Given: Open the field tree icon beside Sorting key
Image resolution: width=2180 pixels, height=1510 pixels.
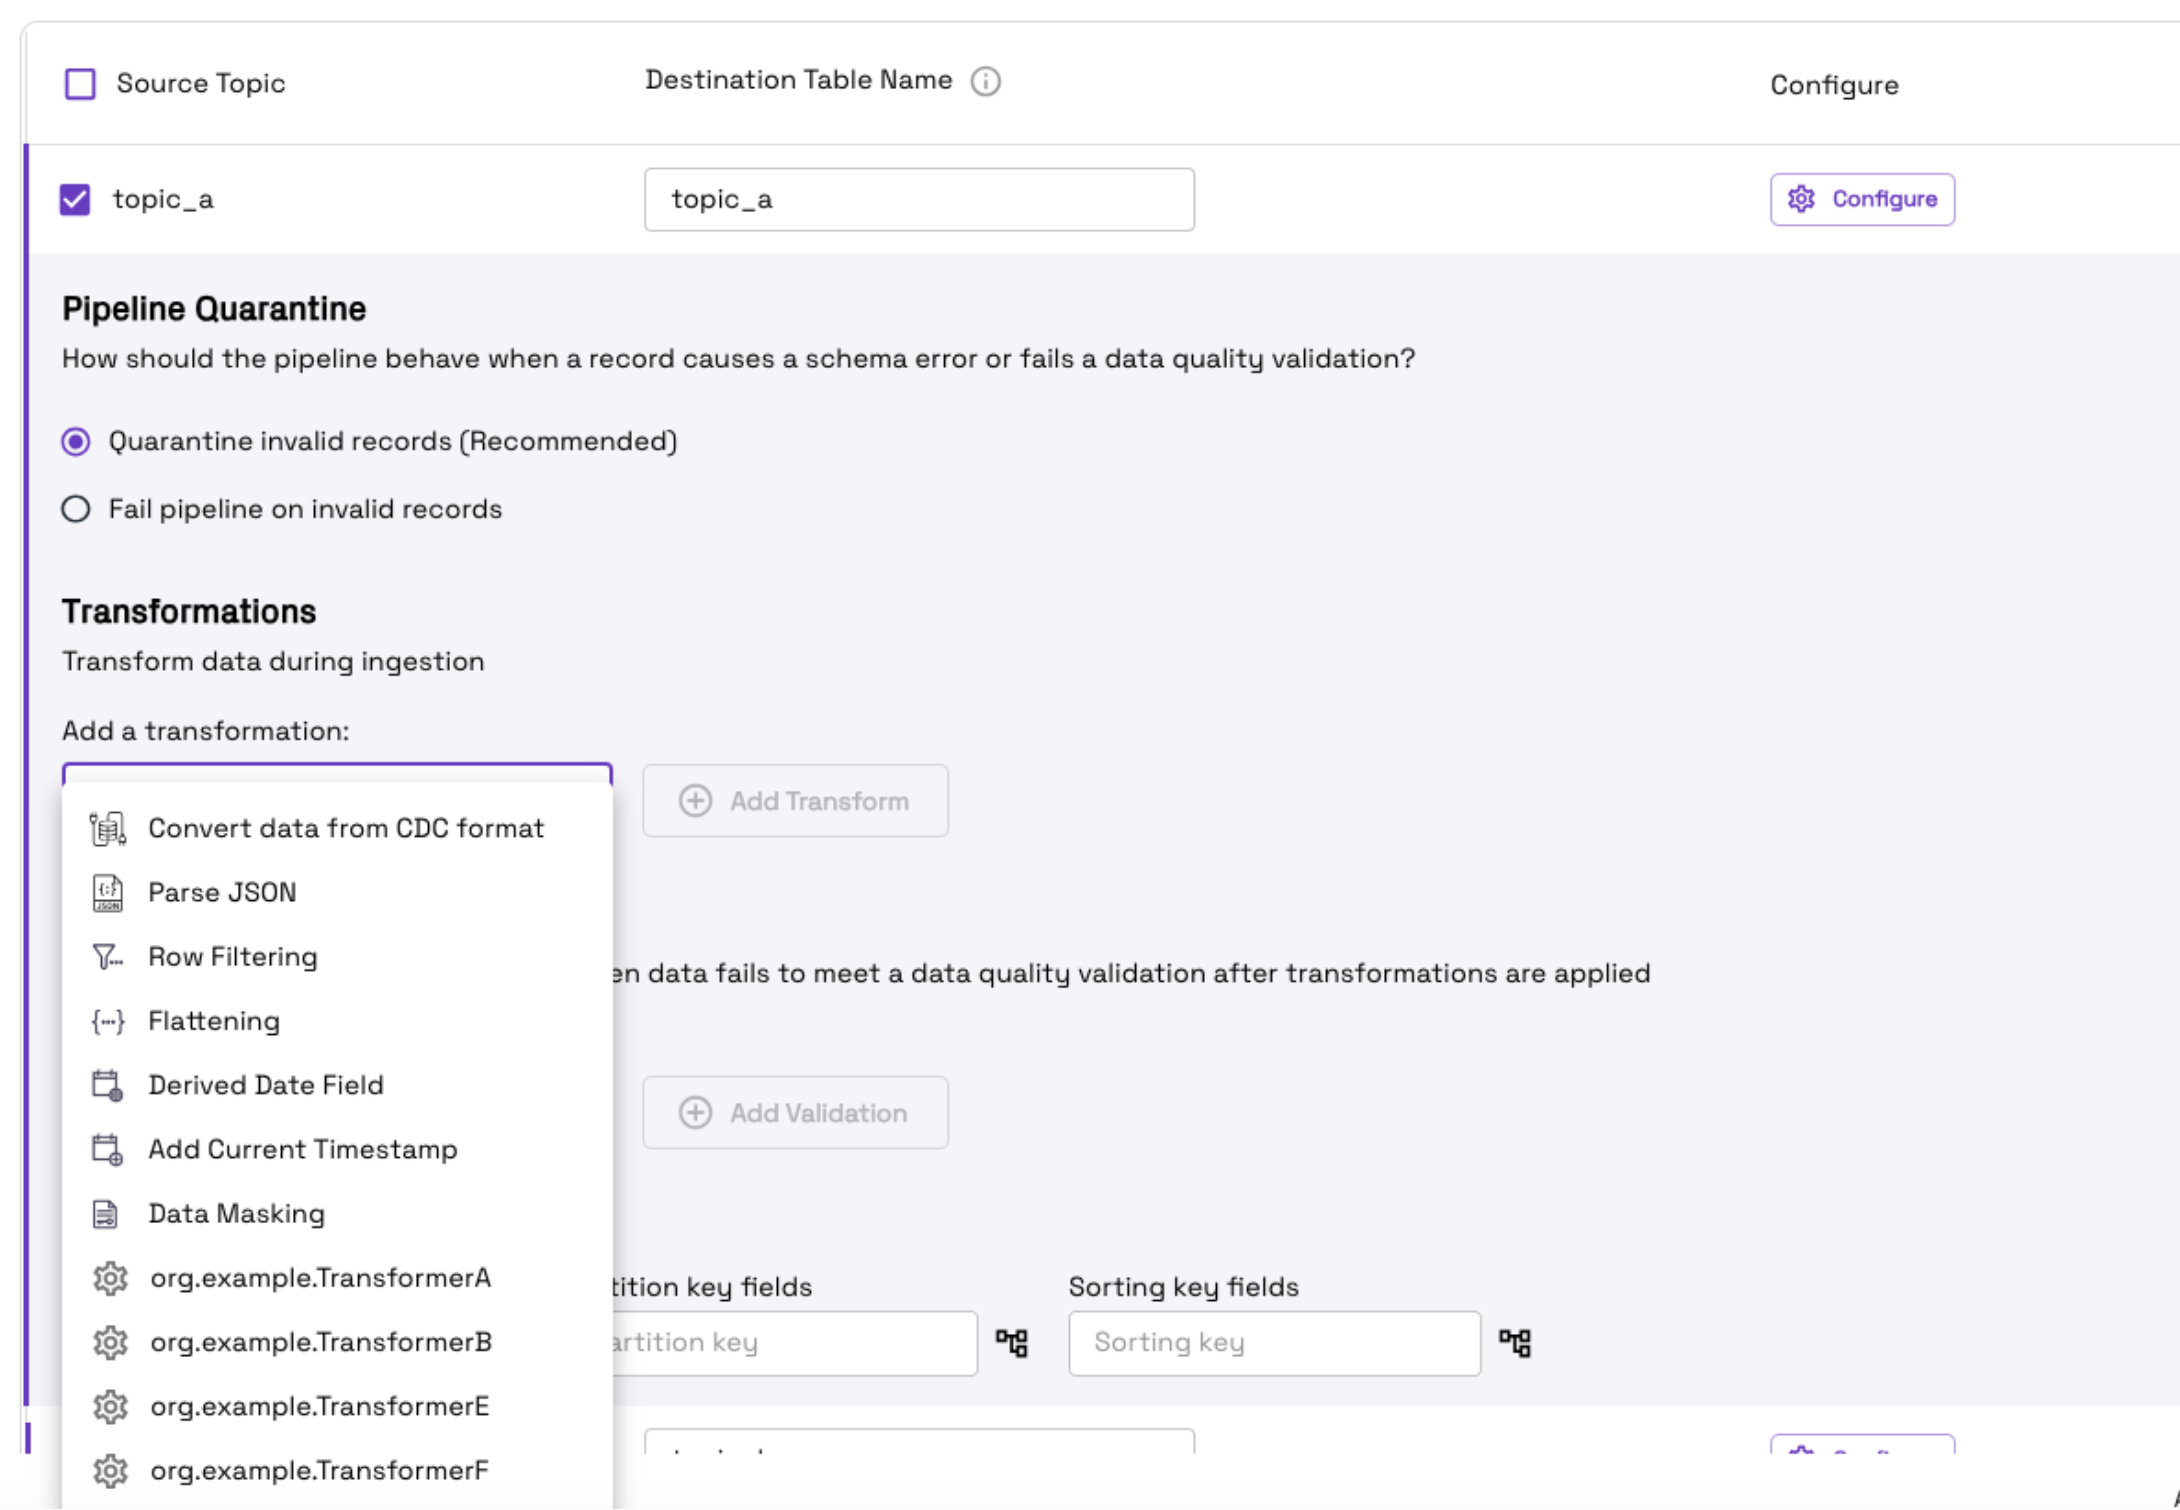Looking at the screenshot, I should tap(1515, 1343).
